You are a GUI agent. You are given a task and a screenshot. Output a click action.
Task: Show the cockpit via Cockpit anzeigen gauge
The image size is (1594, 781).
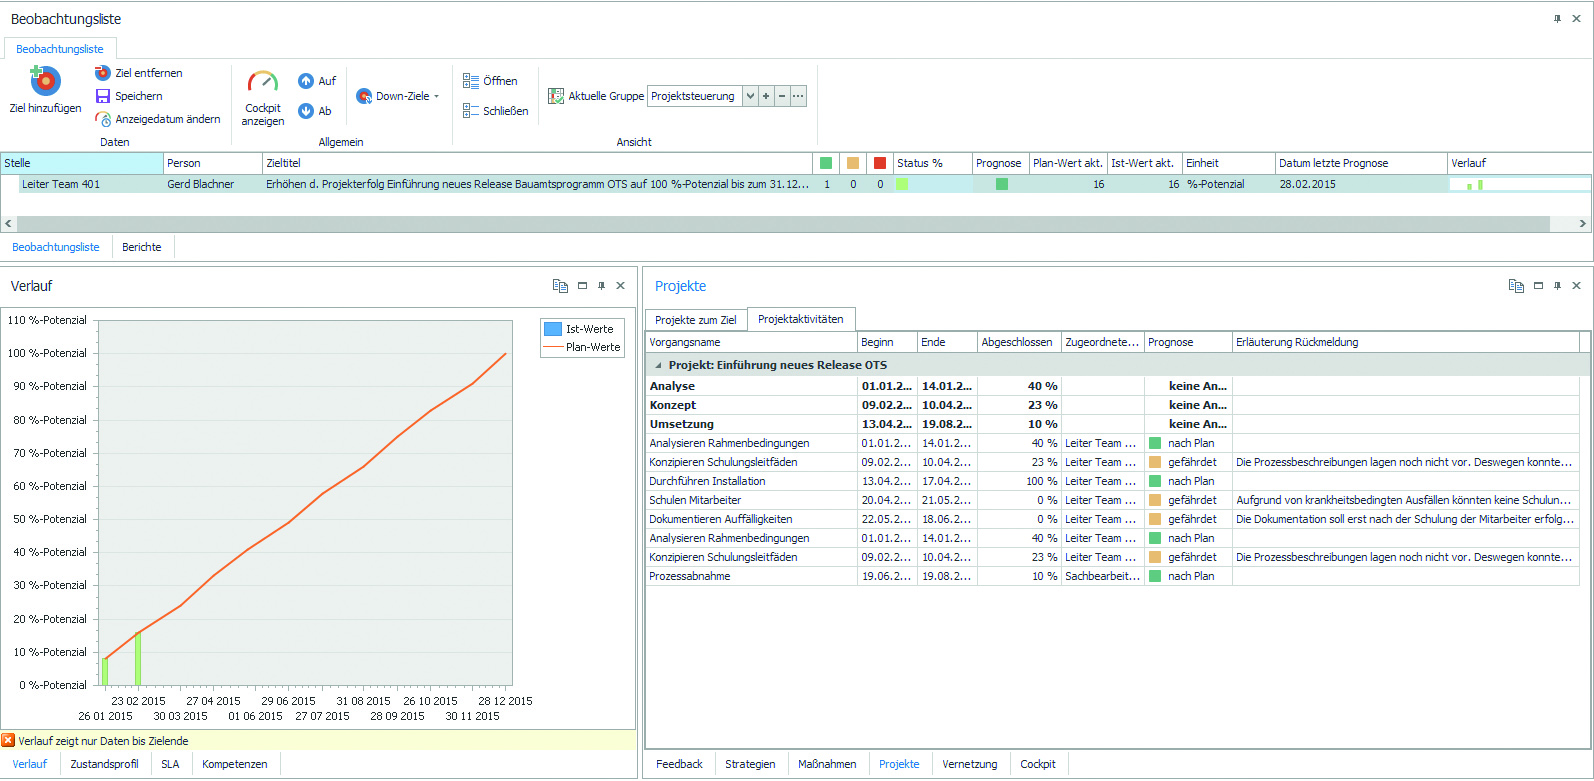tap(263, 82)
